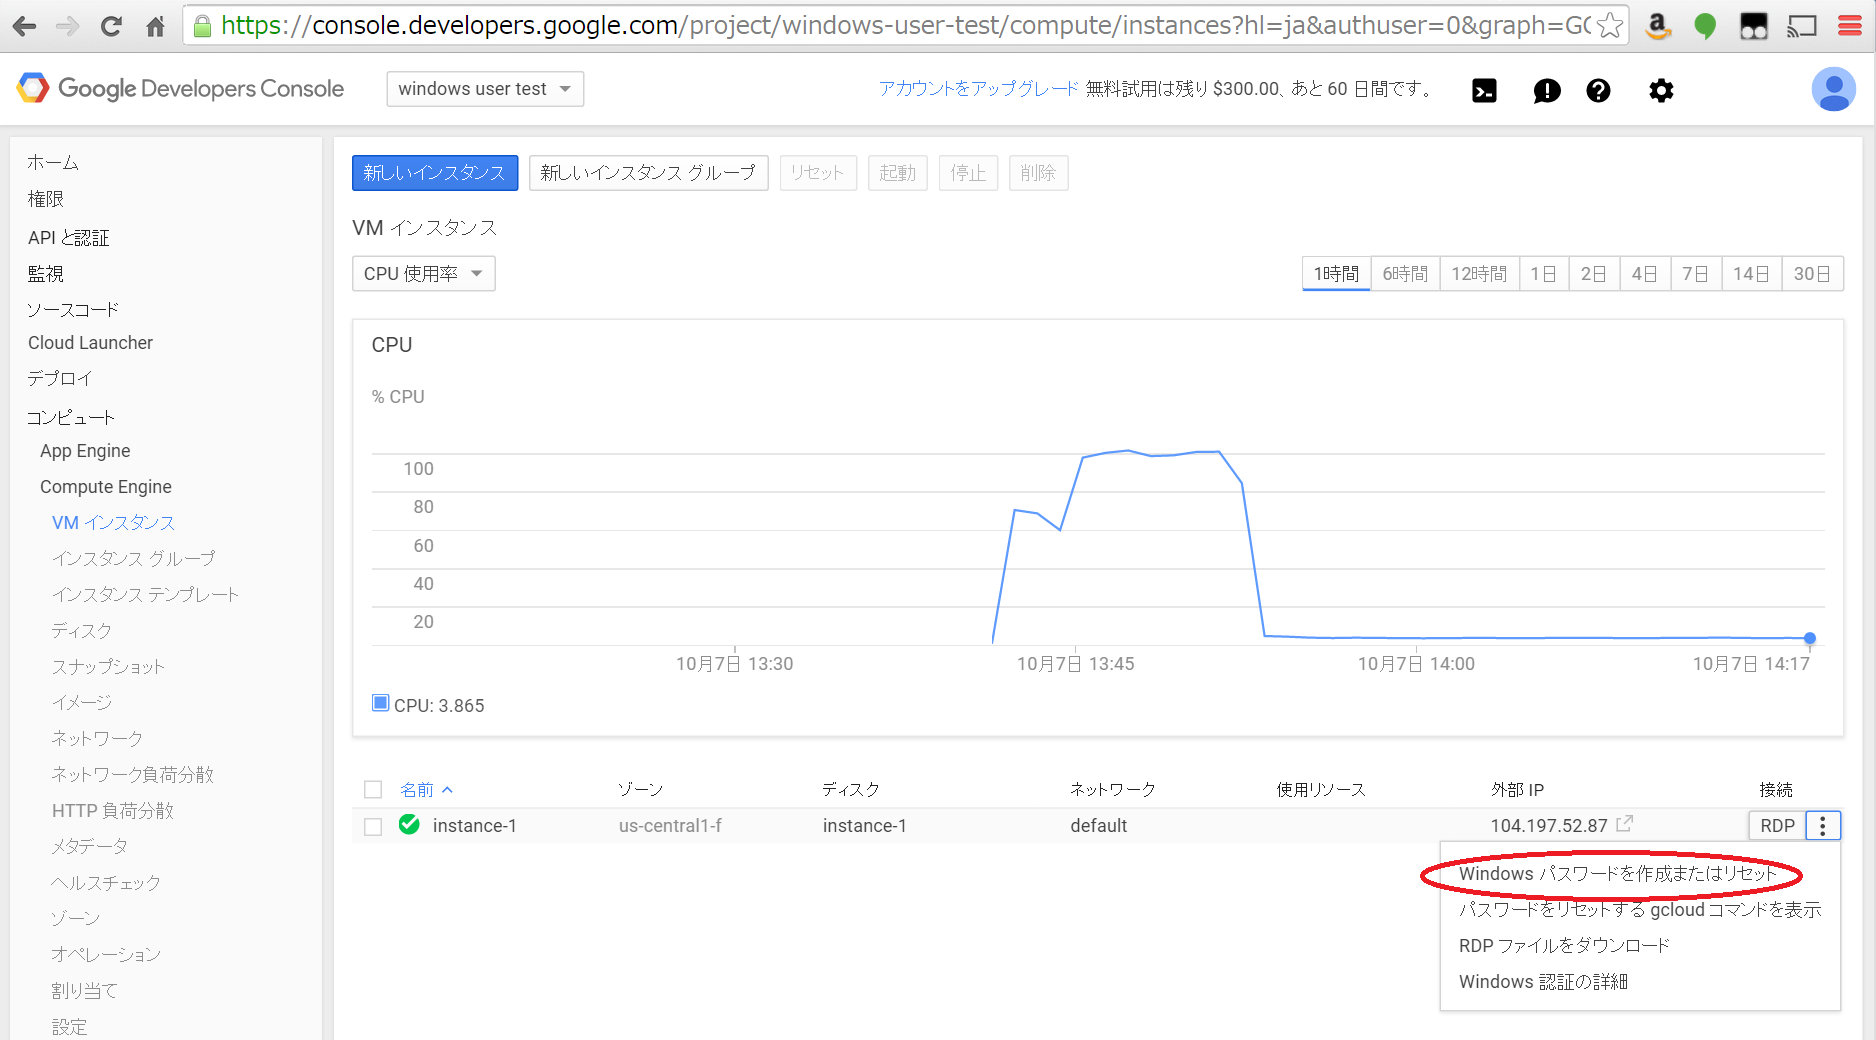Switch the graph range to 7日
Image resolution: width=1876 pixels, height=1040 pixels.
click(x=1696, y=274)
